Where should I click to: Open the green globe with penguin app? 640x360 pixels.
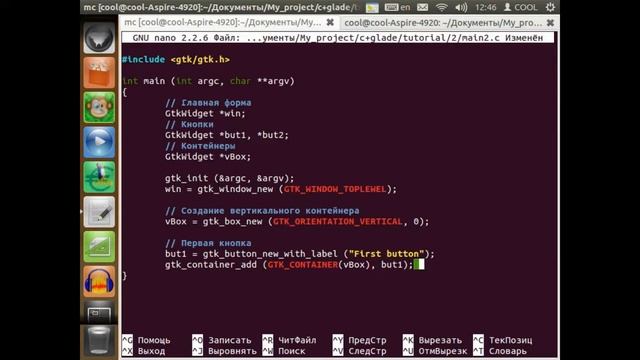tap(99, 177)
